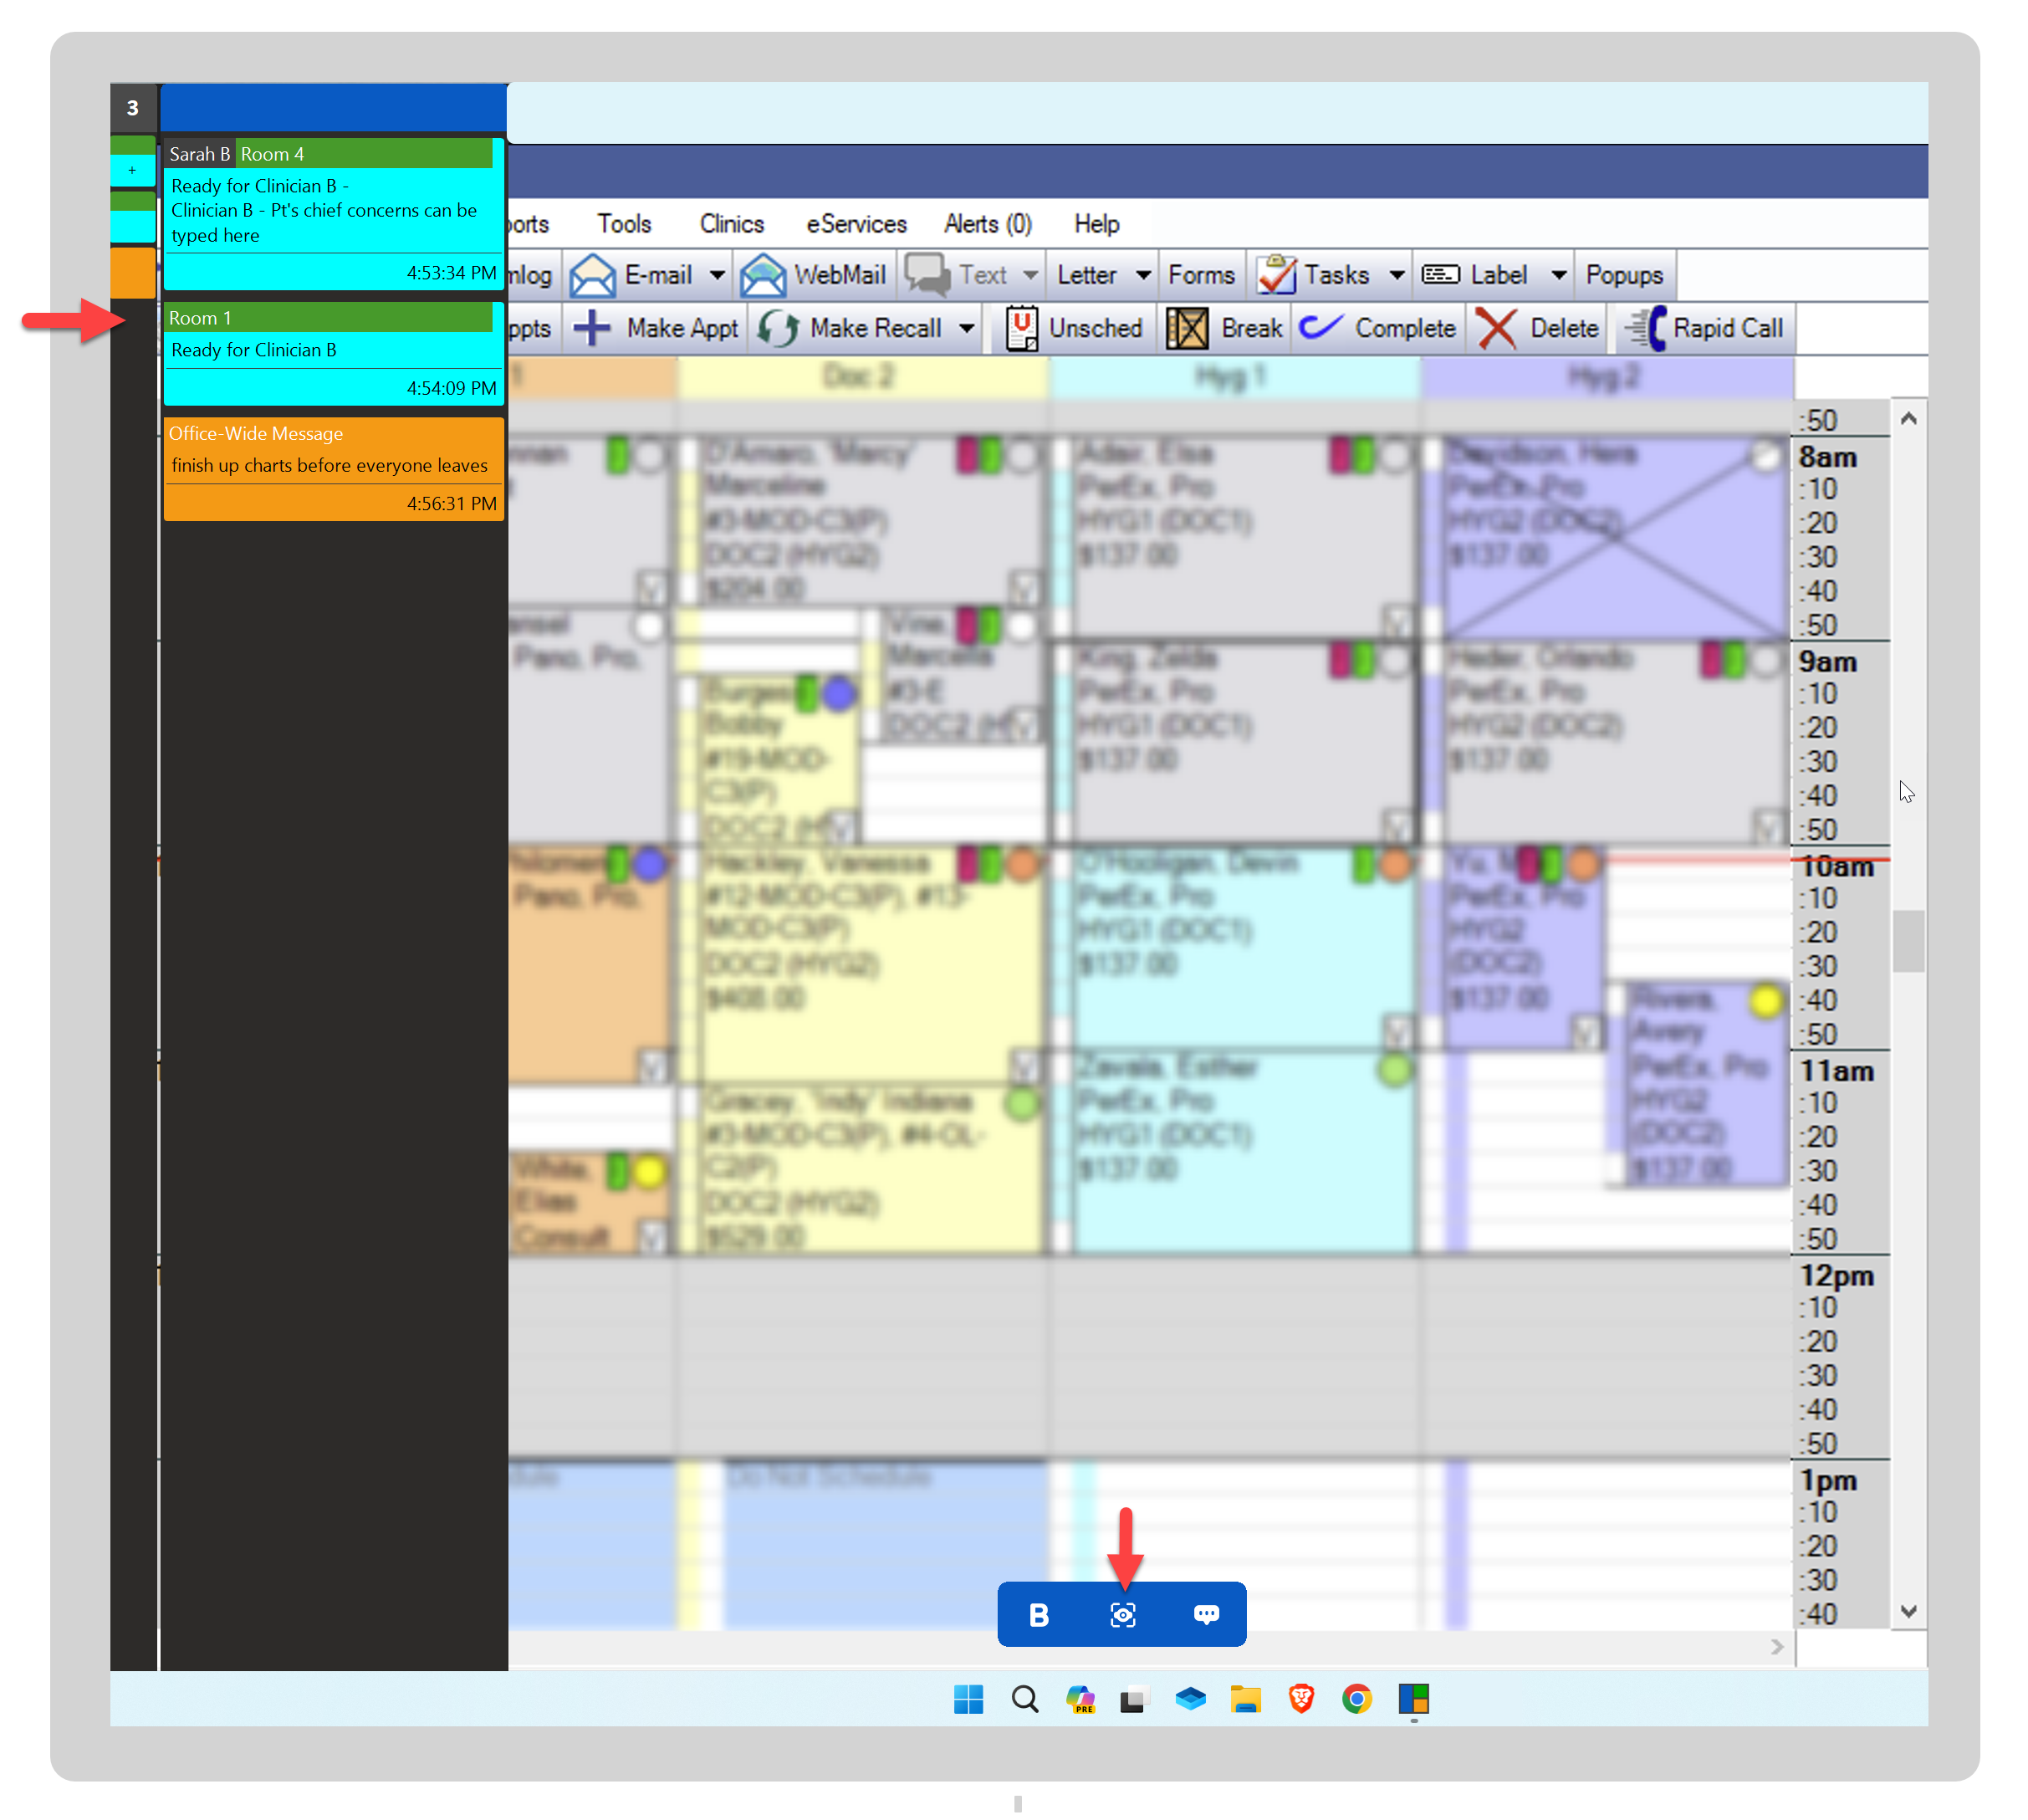Click the 9am time label
The width and height of the screenshot is (2028, 1820).
pyautogui.click(x=1830, y=663)
